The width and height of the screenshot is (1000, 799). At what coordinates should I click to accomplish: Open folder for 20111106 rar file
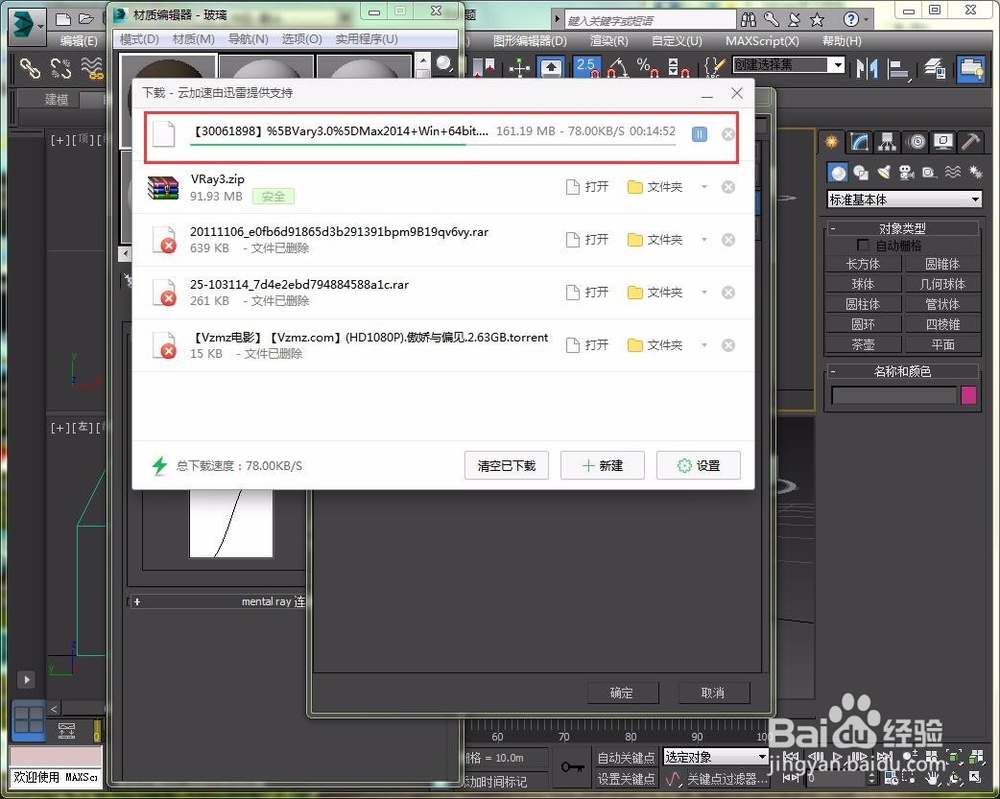655,240
